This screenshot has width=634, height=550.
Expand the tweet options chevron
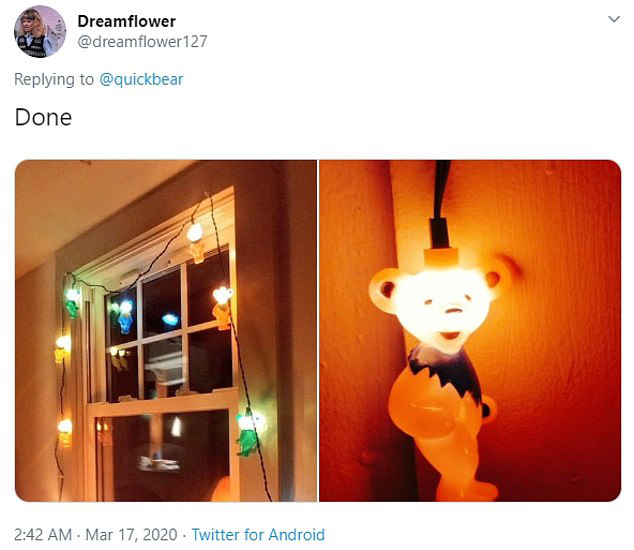point(614,19)
